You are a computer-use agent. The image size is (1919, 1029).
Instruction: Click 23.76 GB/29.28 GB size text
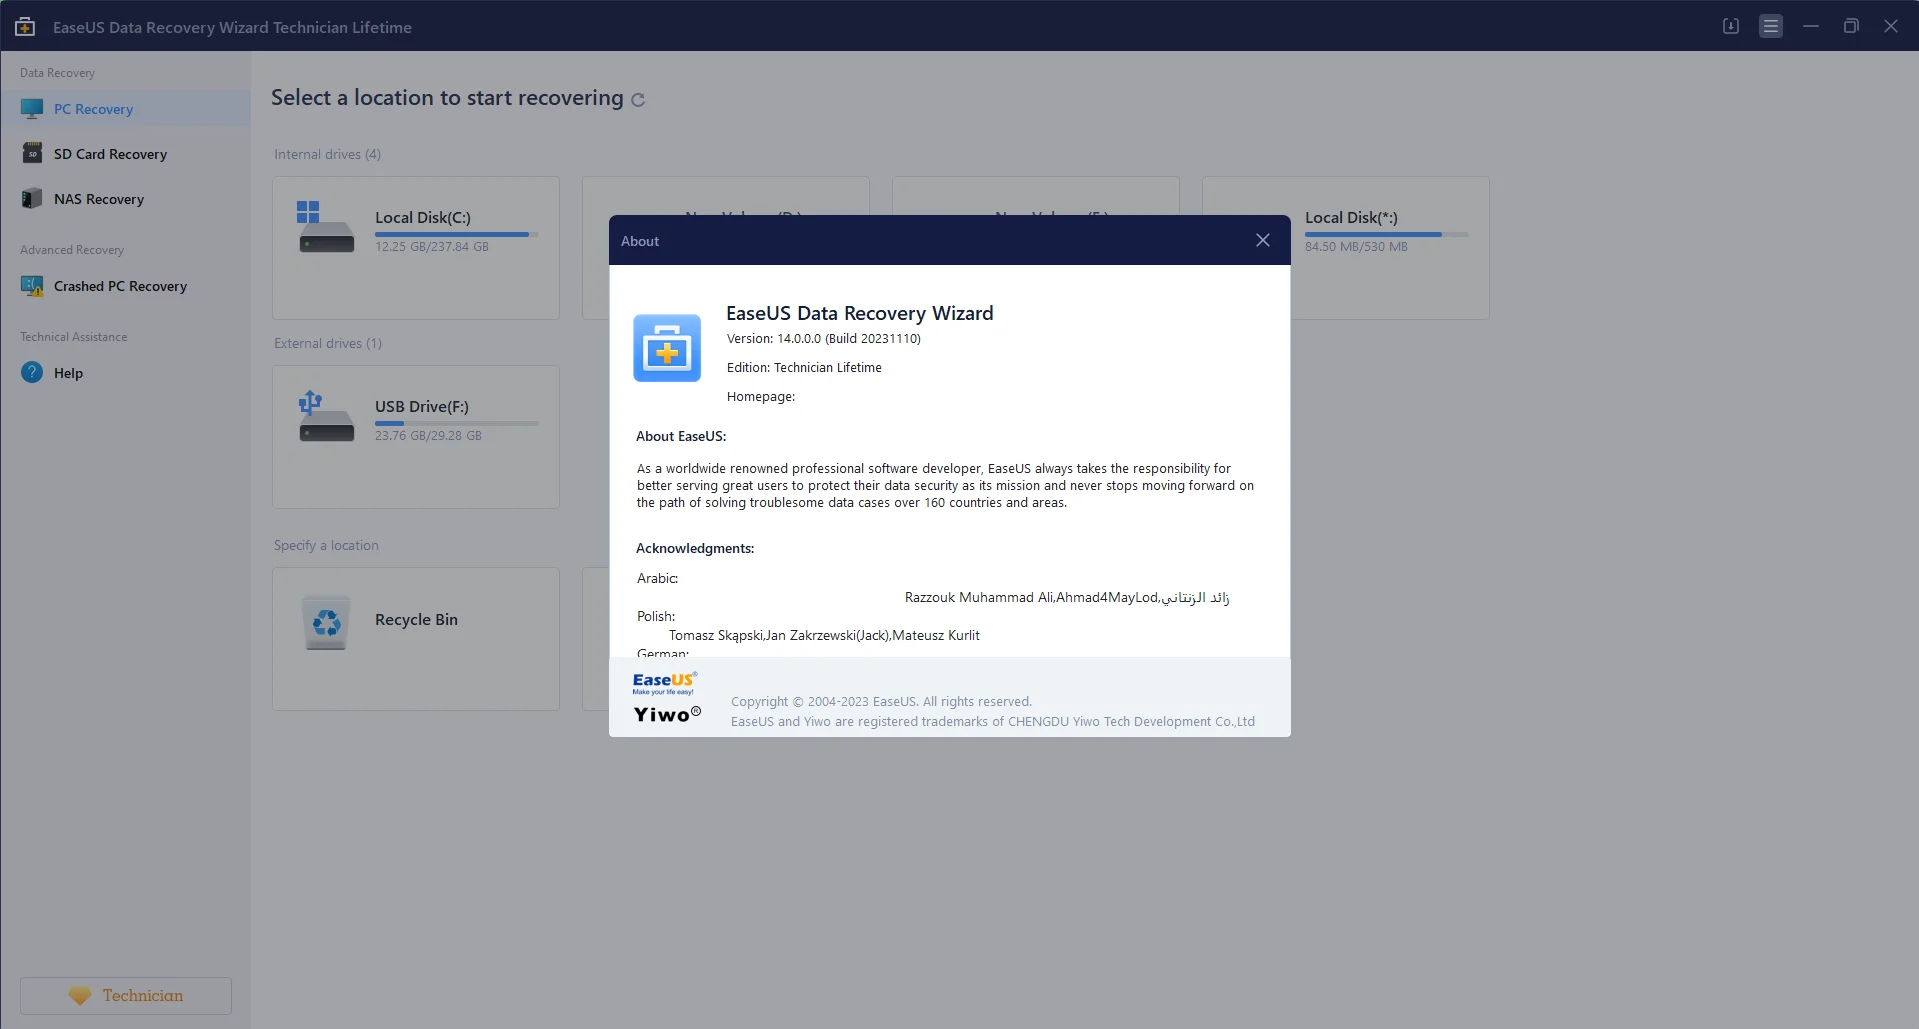(x=428, y=436)
